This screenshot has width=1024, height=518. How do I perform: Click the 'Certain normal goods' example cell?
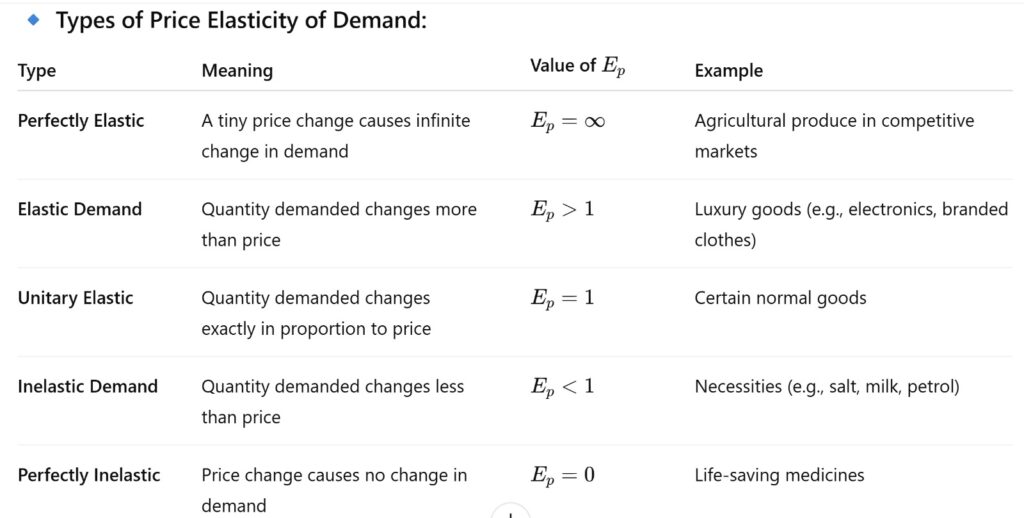[x=780, y=298]
